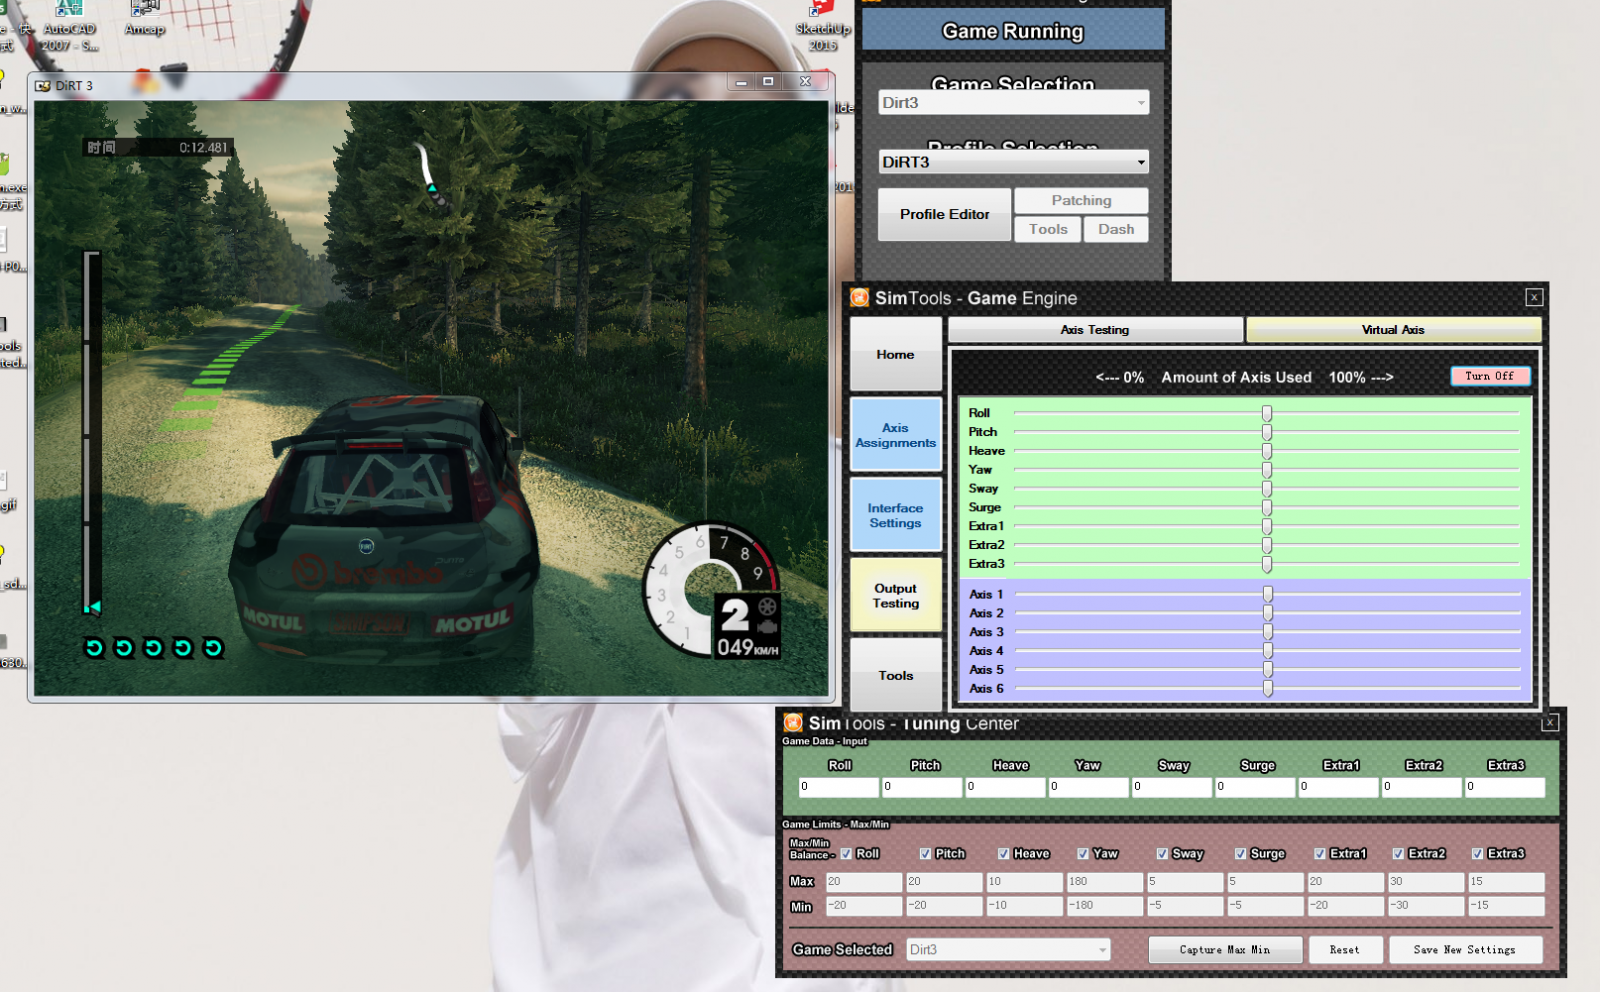The height and width of the screenshot is (992, 1600).
Task: Click the Dash button
Action: coord(1116,229)
